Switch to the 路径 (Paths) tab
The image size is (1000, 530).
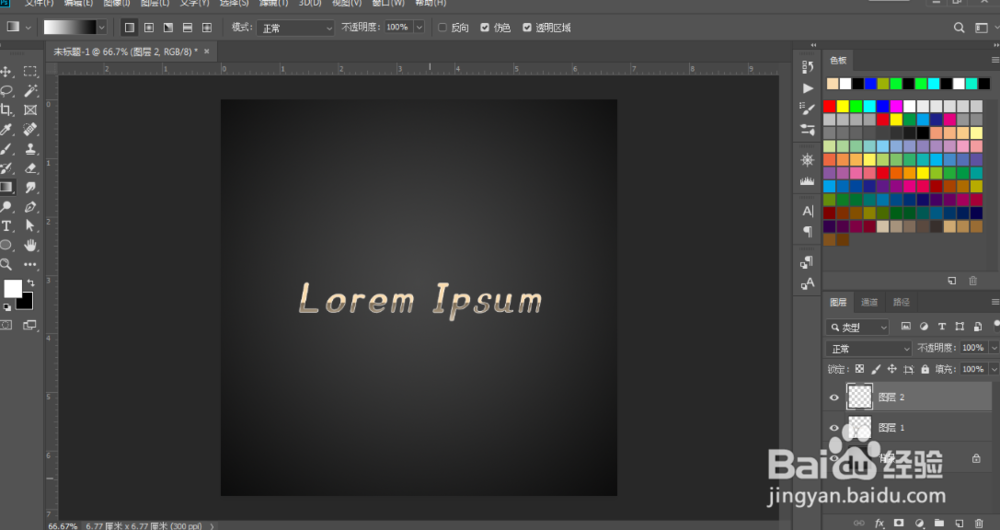click(x=901, y=302)
